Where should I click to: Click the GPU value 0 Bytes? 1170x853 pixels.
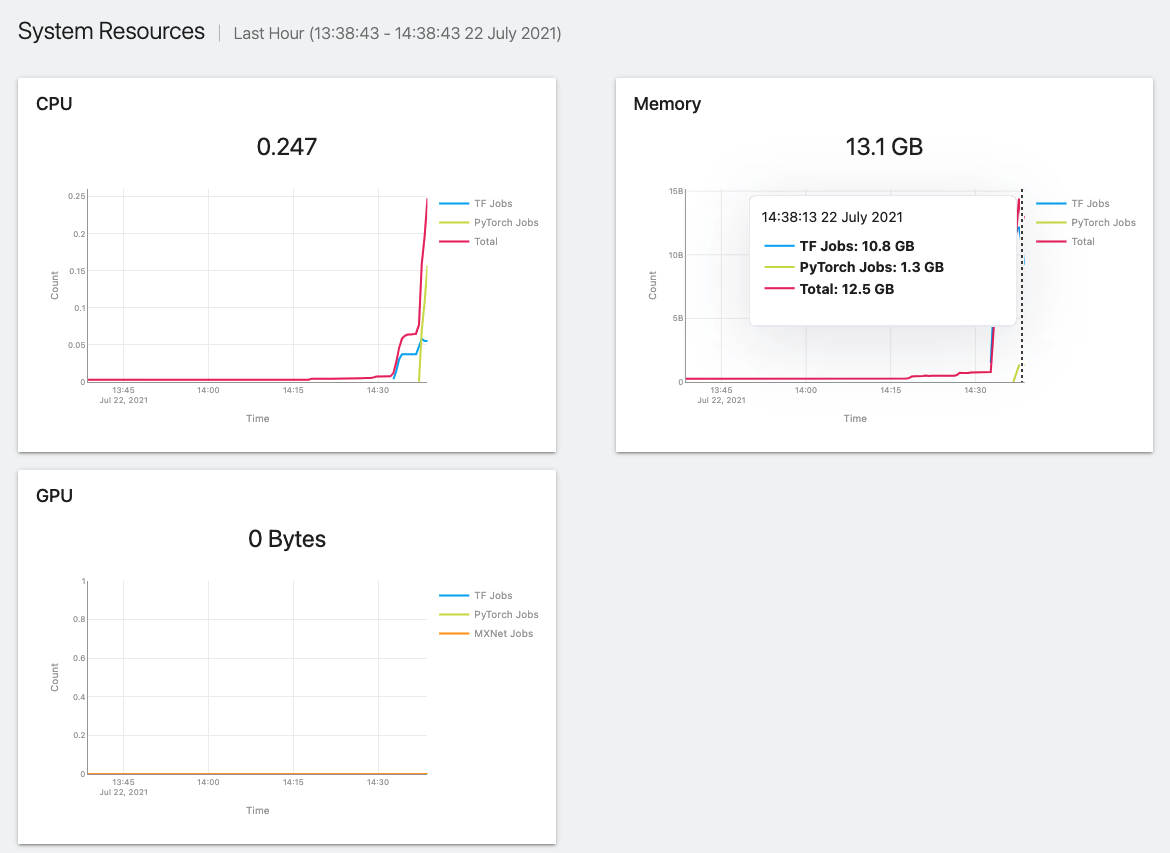pos(287,539)
